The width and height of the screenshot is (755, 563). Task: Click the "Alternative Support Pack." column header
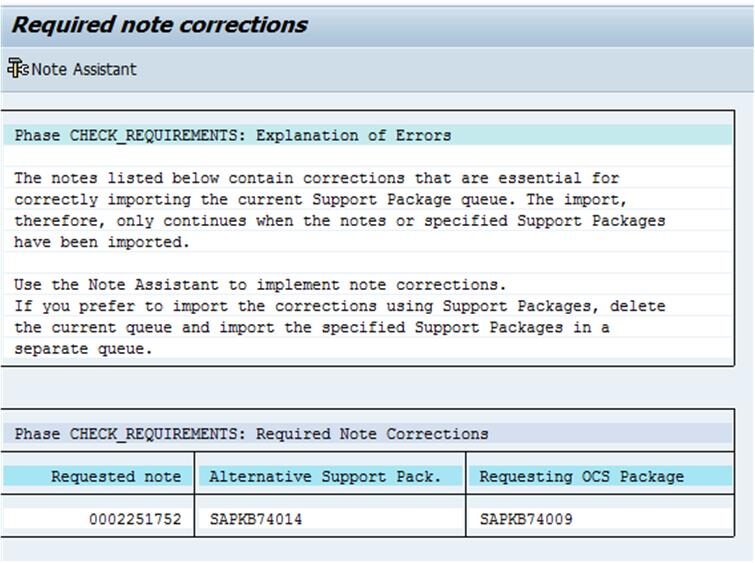(x=325, y=477)
